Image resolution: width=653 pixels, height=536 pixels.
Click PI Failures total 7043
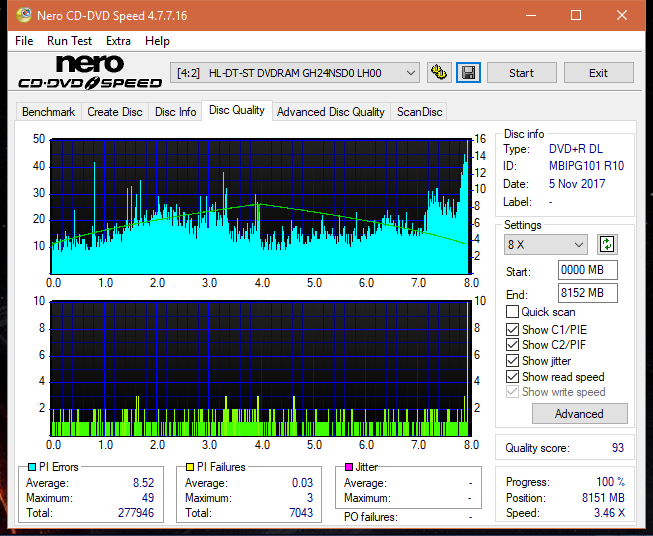pos(301,513)
